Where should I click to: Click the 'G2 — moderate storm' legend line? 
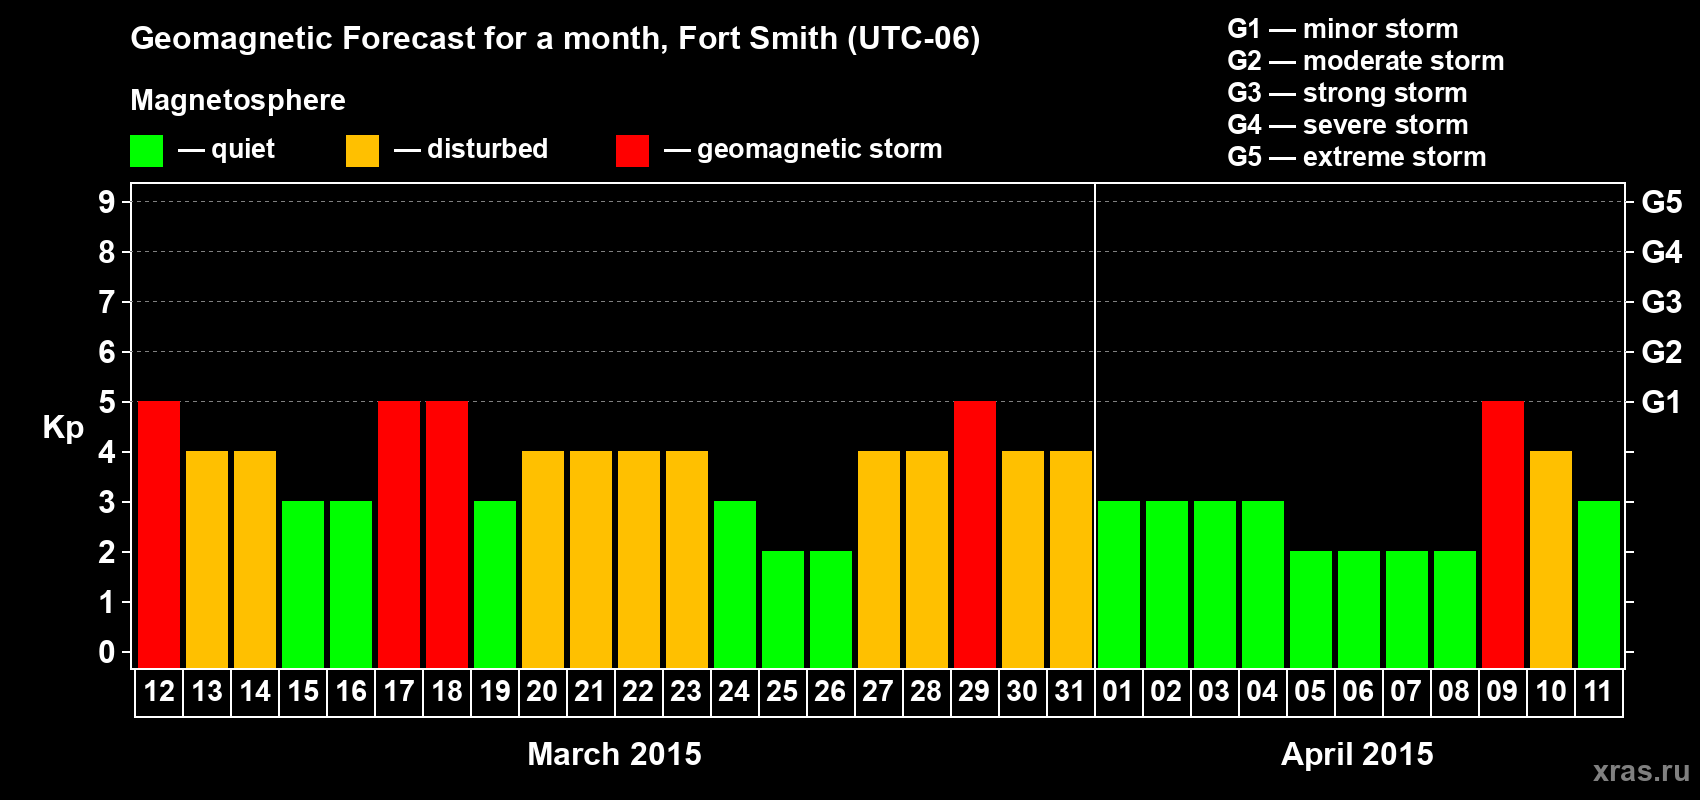[x=1366, y=61]
